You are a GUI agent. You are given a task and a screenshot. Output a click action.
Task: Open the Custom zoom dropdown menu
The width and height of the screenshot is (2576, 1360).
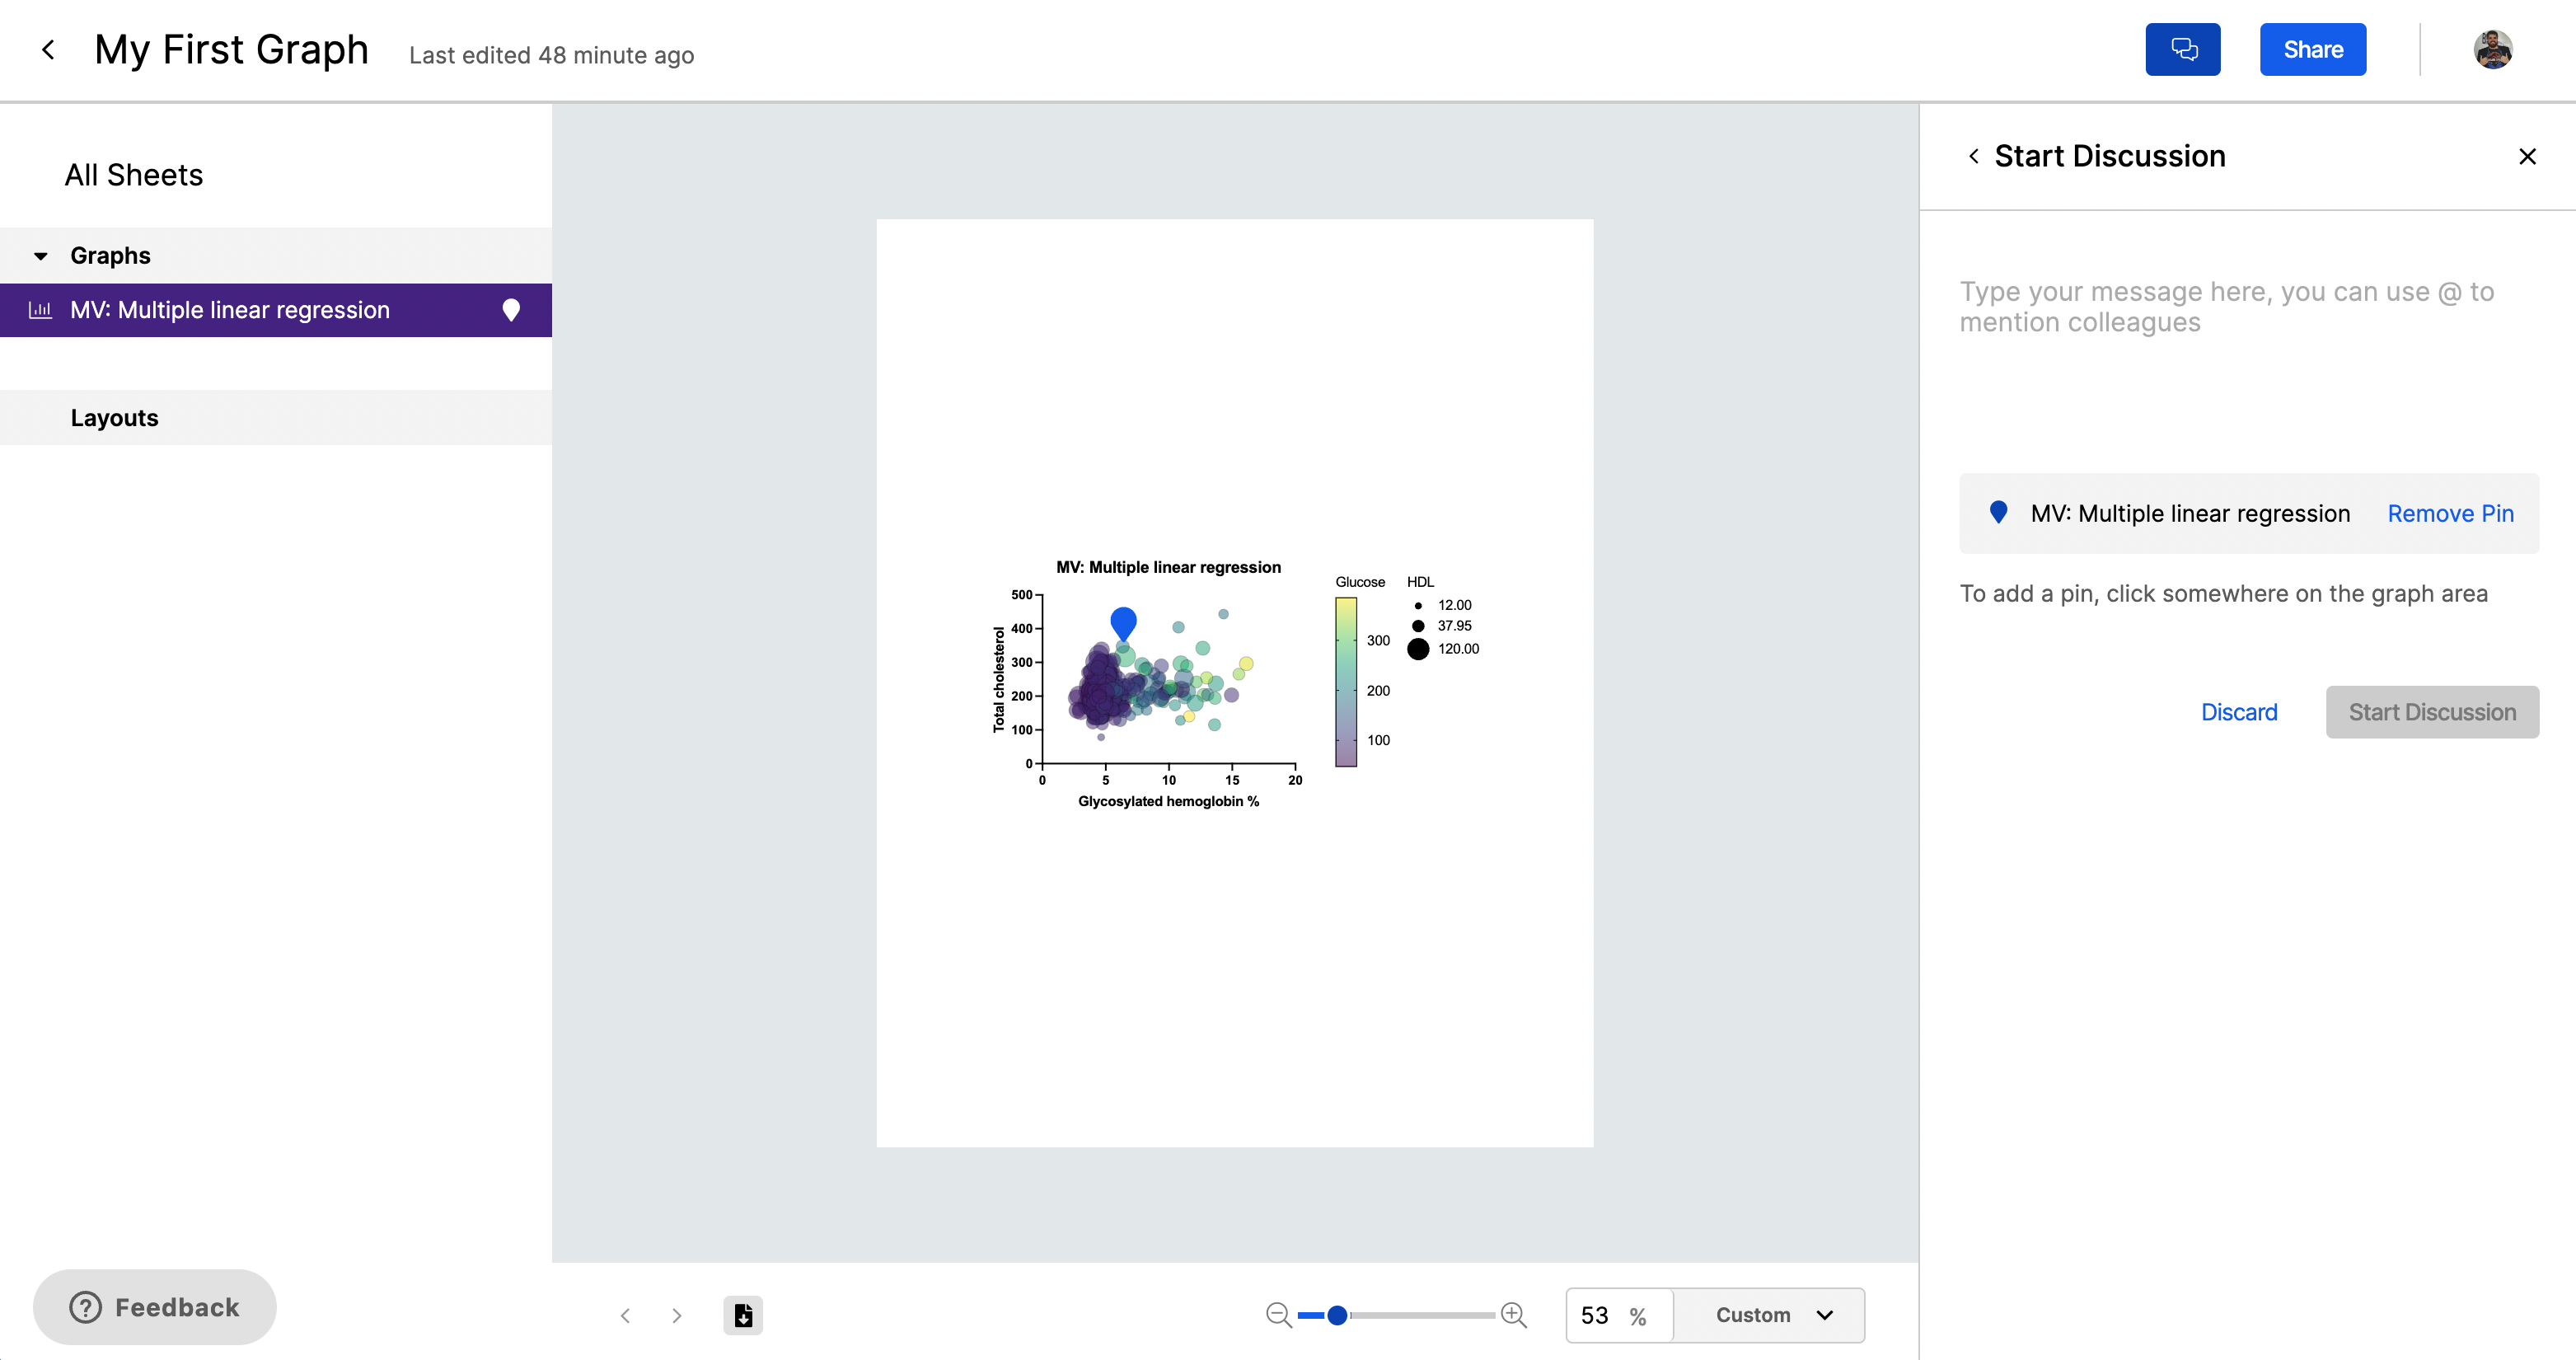pyautogui.click(x=1770, y=1314)
